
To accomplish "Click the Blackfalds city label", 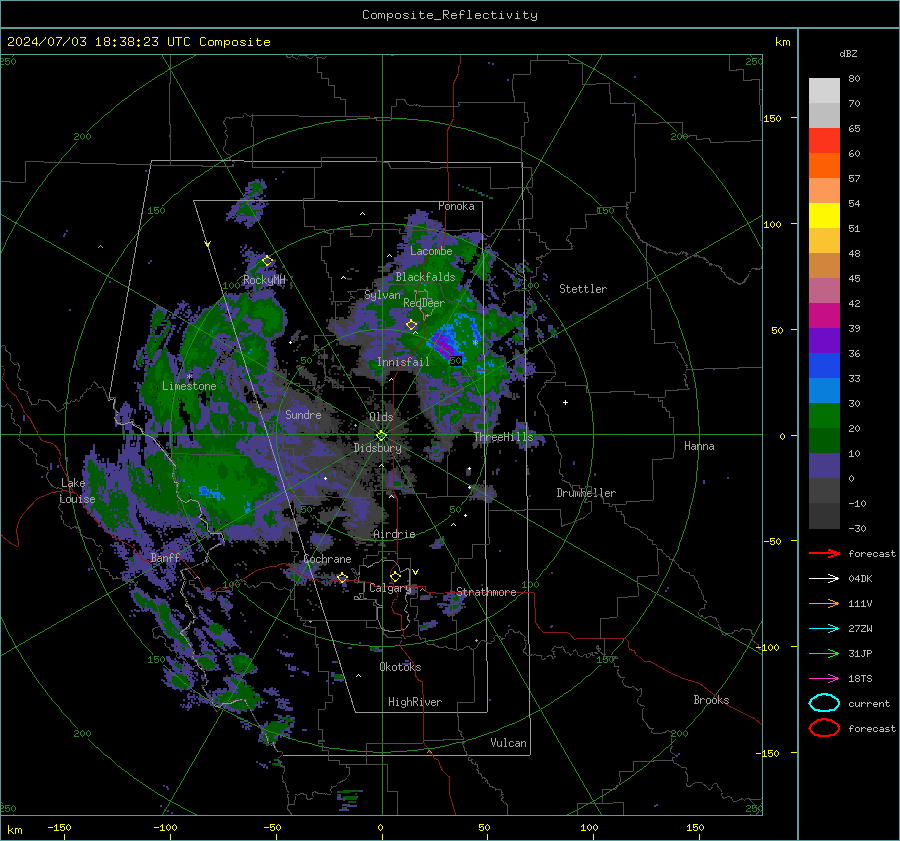I will coord(425,277).
